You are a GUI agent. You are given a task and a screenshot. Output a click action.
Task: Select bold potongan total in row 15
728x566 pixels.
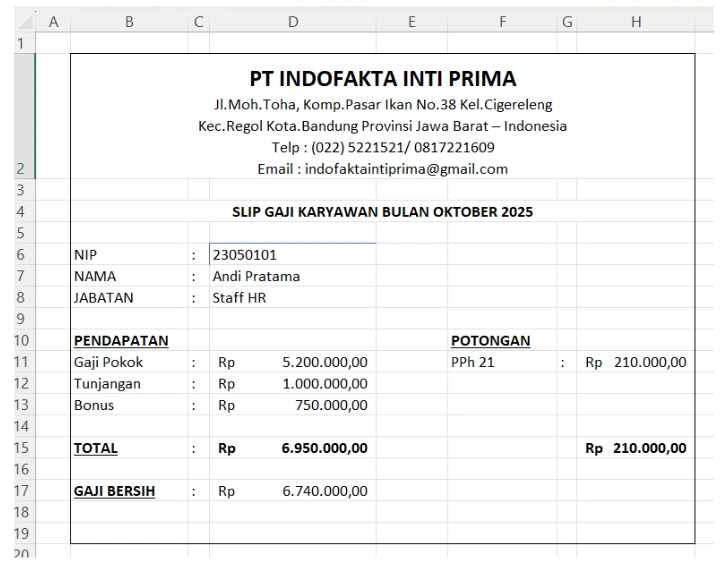coord(636,448)
